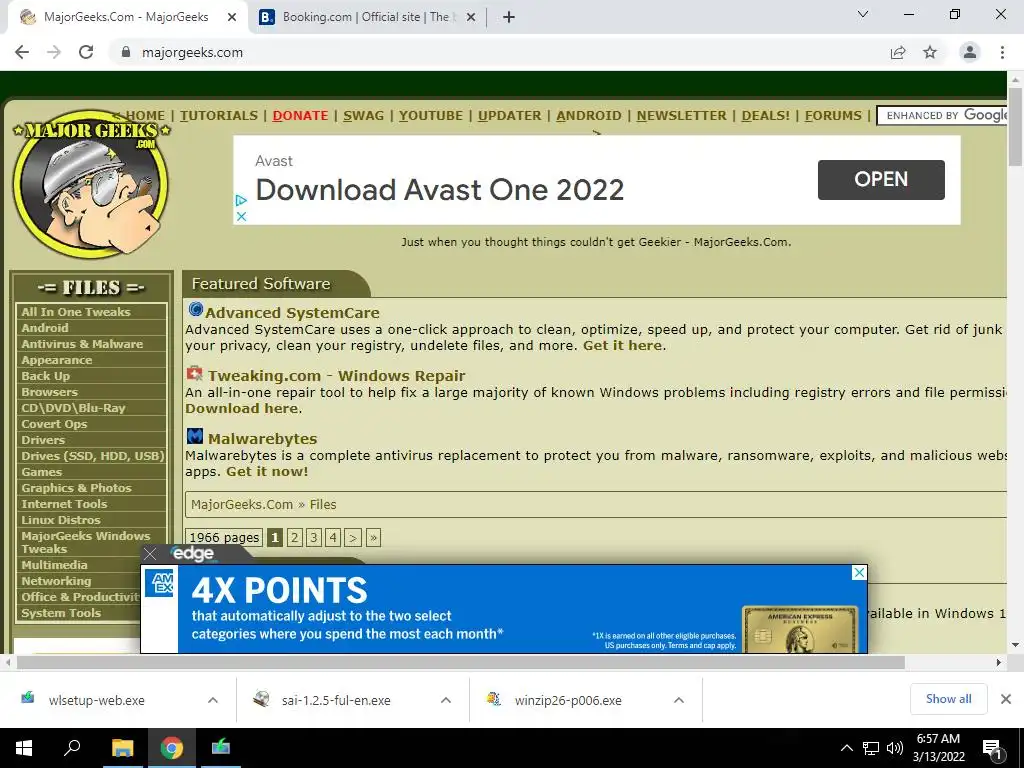Screen dimensions: 1024x768
Task: Jump to last page with » button
Action: click(x=373, y=537)
